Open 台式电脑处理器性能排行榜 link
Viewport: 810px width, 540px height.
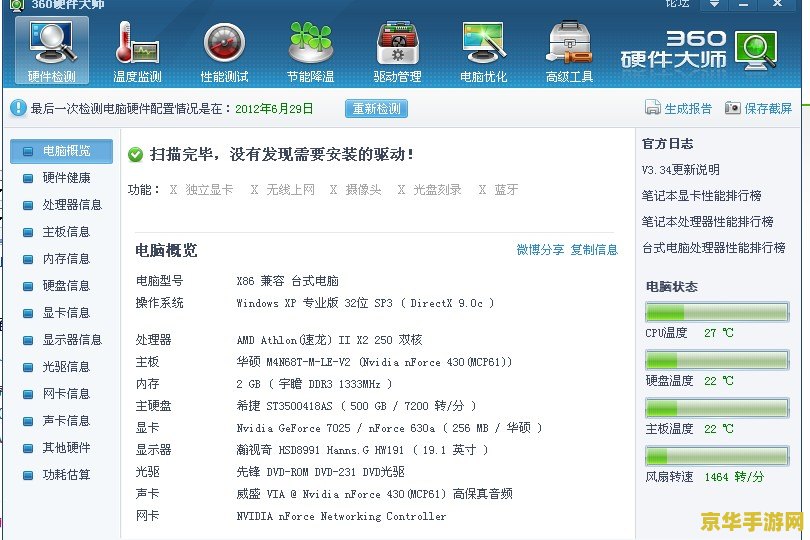[x=713, y=248]
